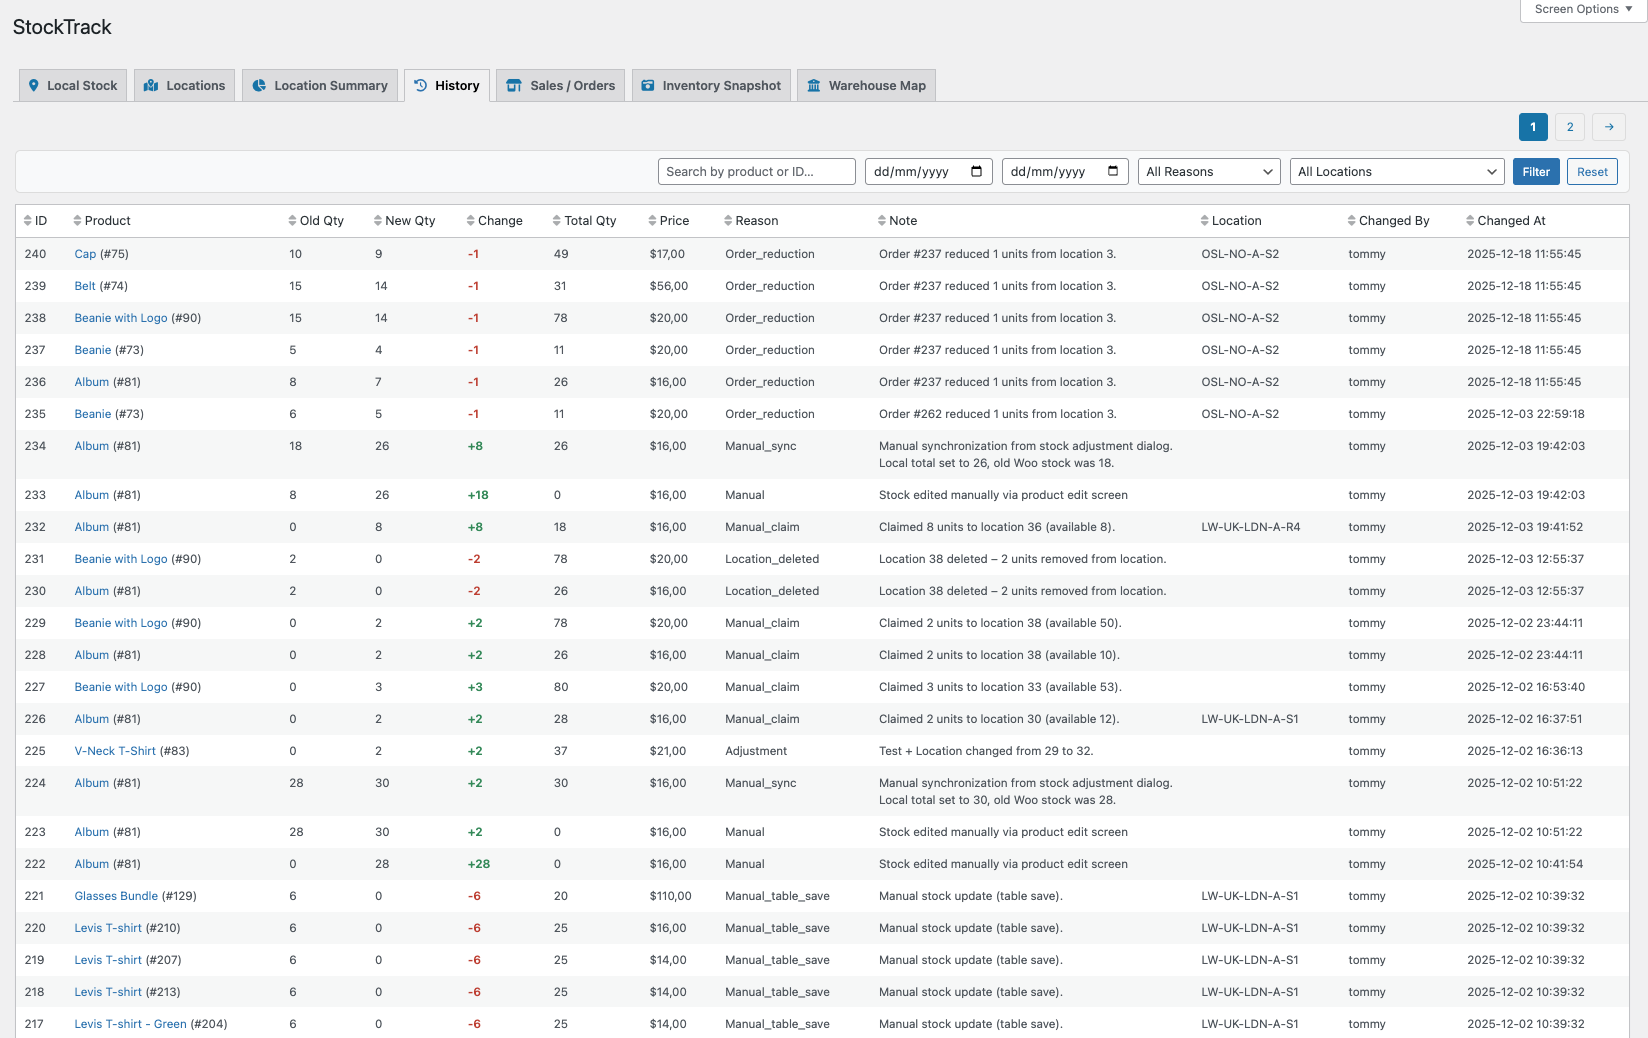
Task: Open the Glasses Bundle product link
Action: point(116,896)
